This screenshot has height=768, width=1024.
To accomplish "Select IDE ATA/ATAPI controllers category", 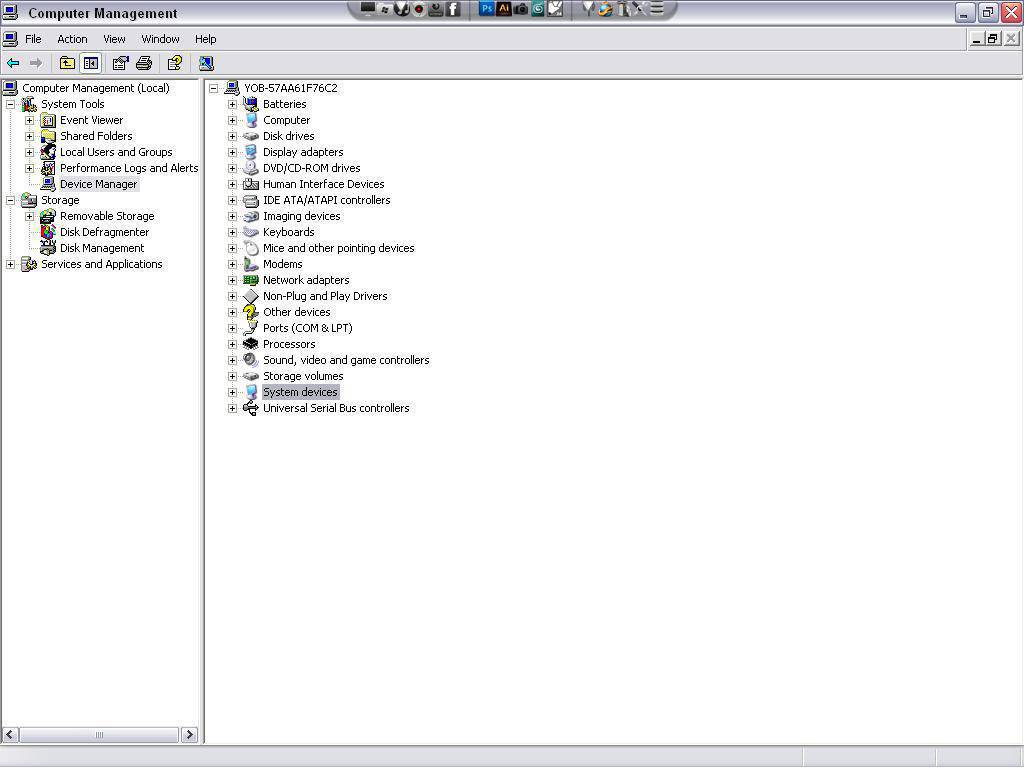I will coord(327,200).
